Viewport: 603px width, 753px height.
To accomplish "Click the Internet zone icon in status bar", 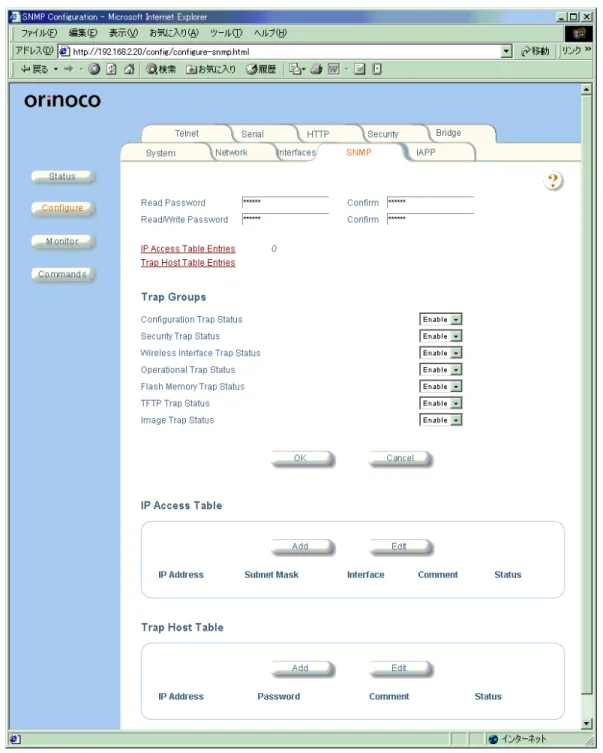I will 493,739.
